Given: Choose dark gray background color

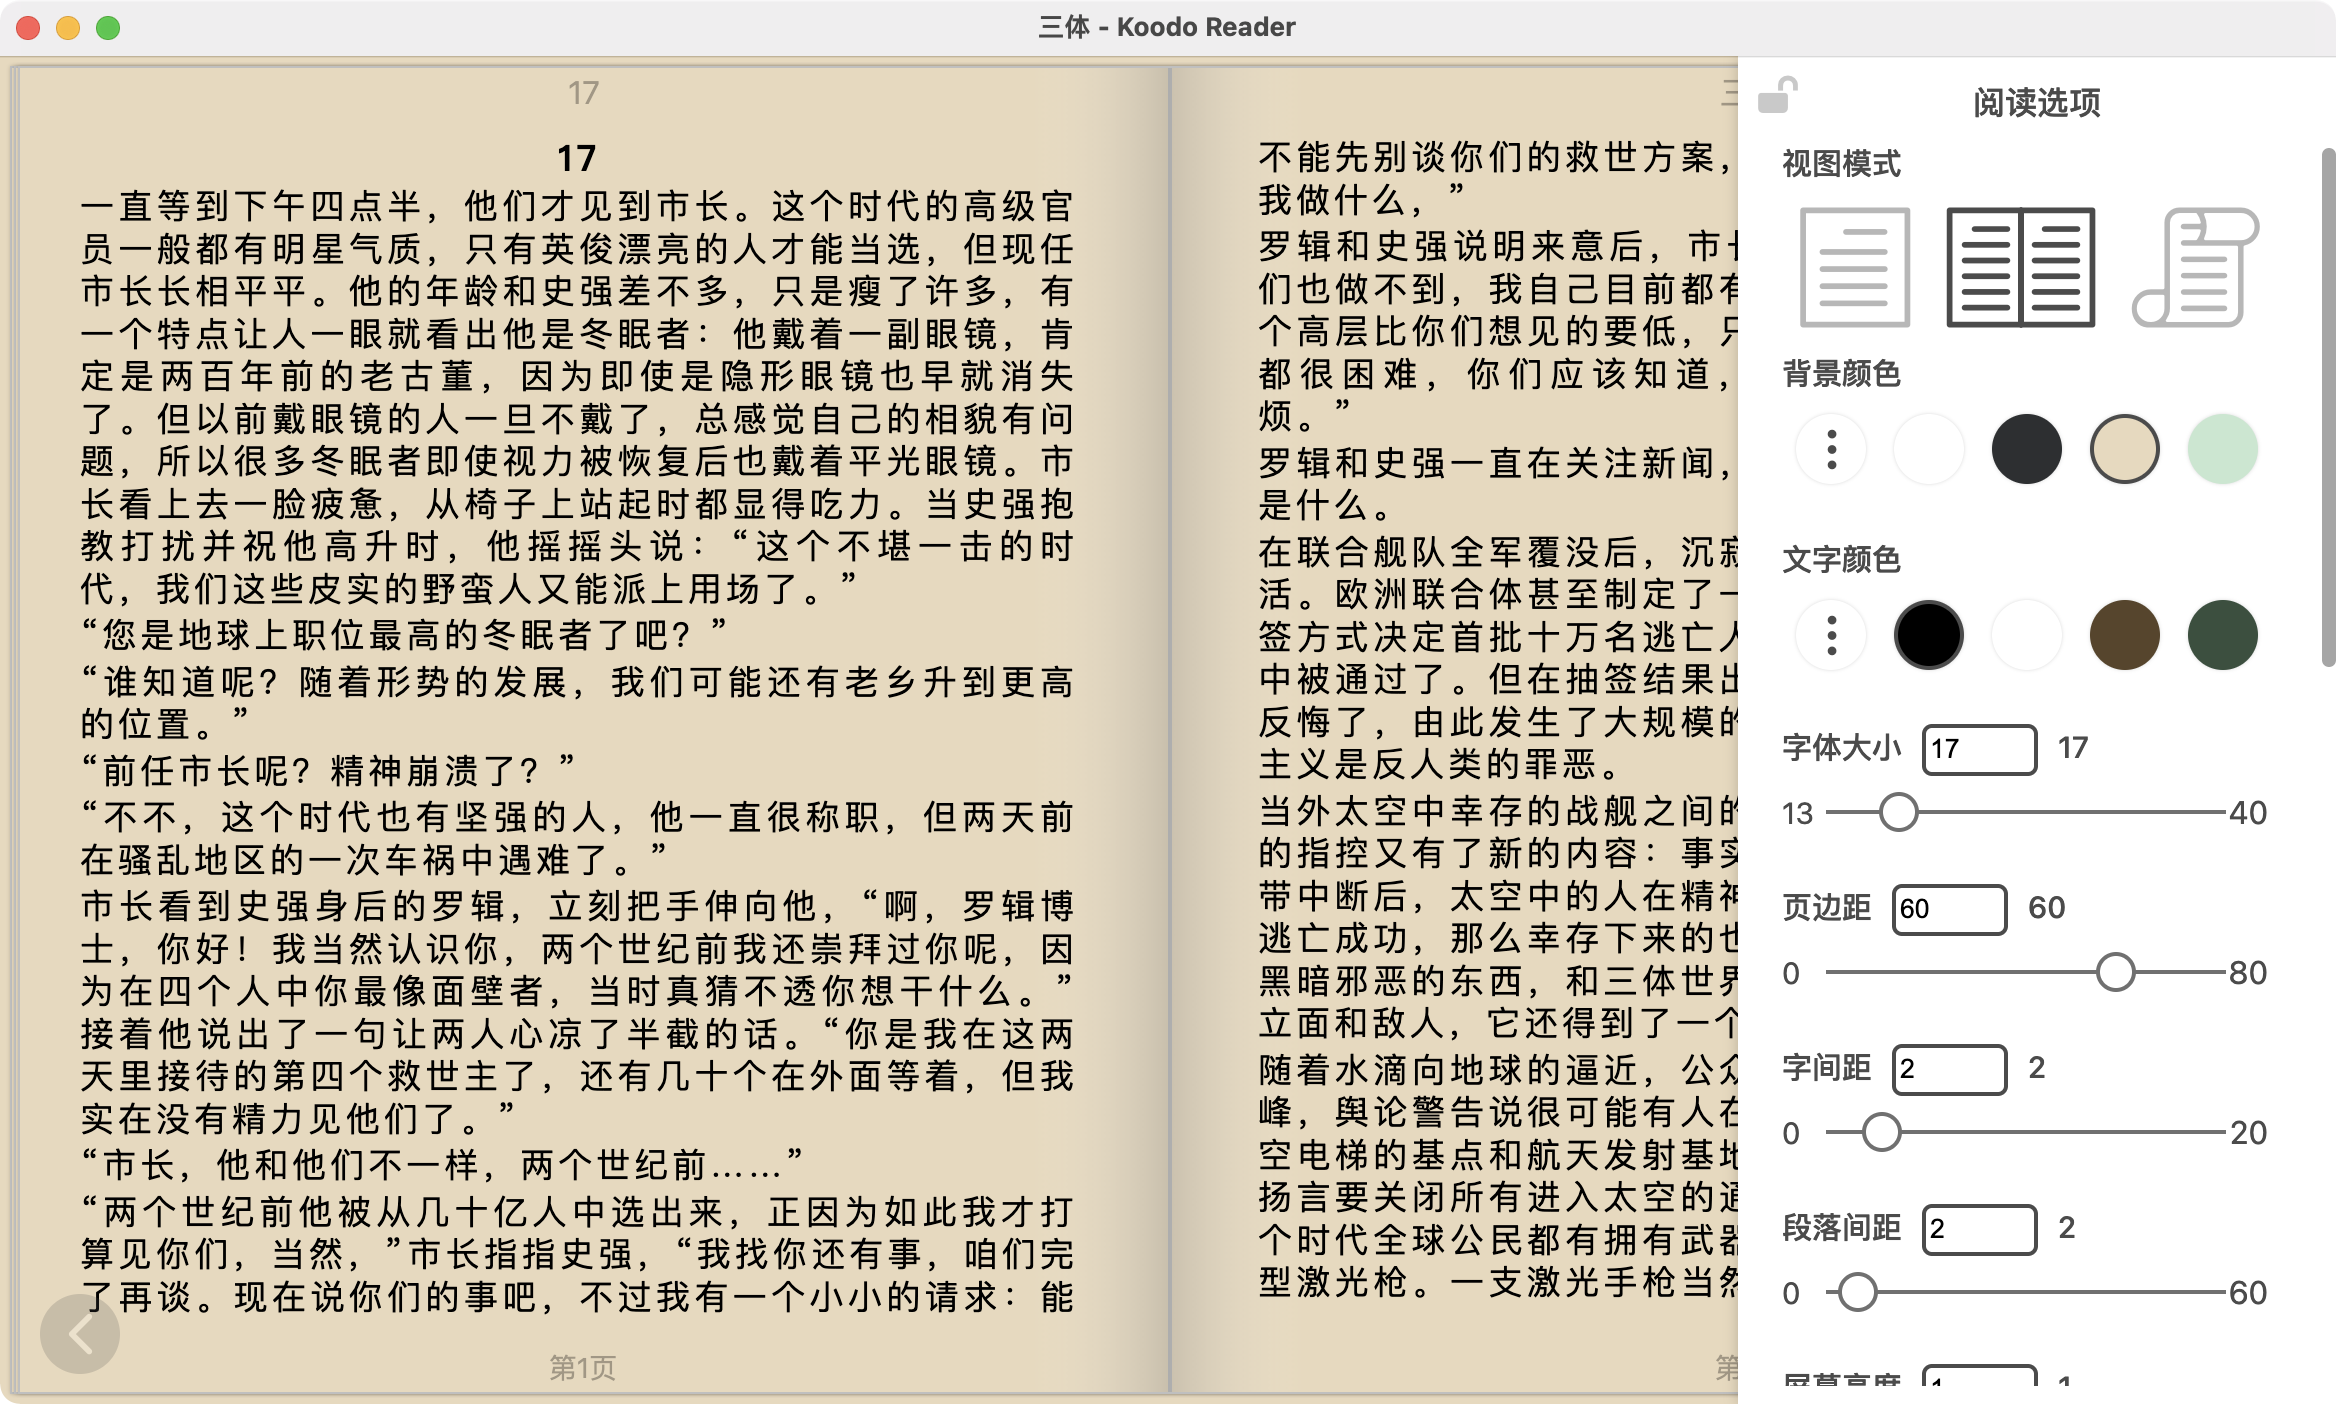Looking at the screenshot, I should coord(2027,450).
